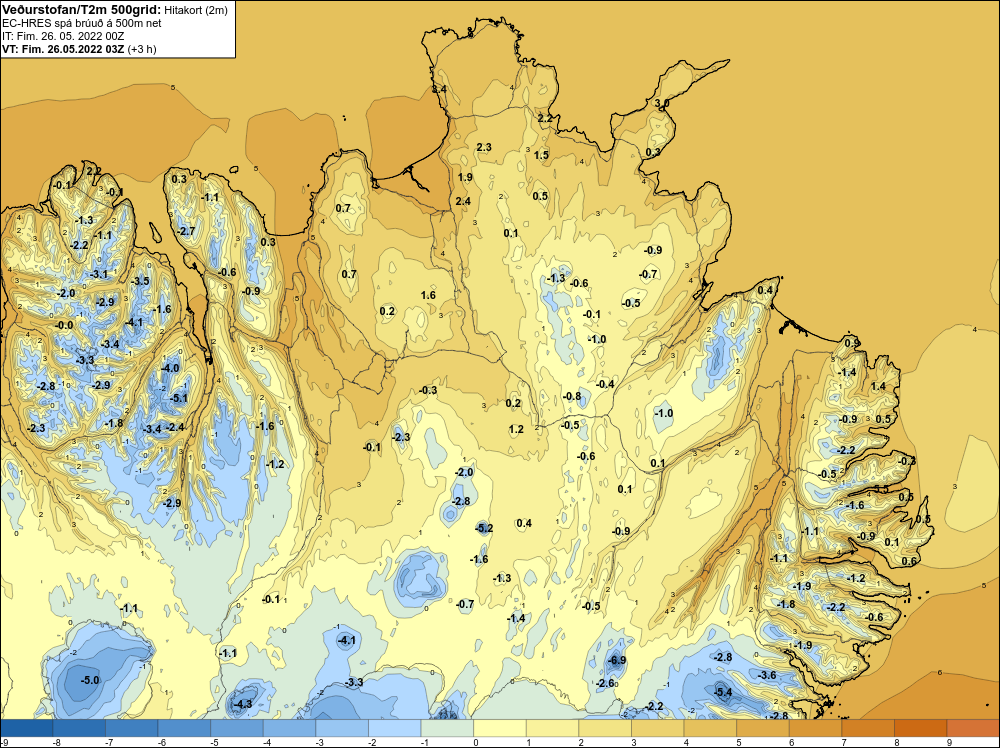Click the -3.6 temperature reading
This screenshot has height=748, width=1000.
point(767,675)
